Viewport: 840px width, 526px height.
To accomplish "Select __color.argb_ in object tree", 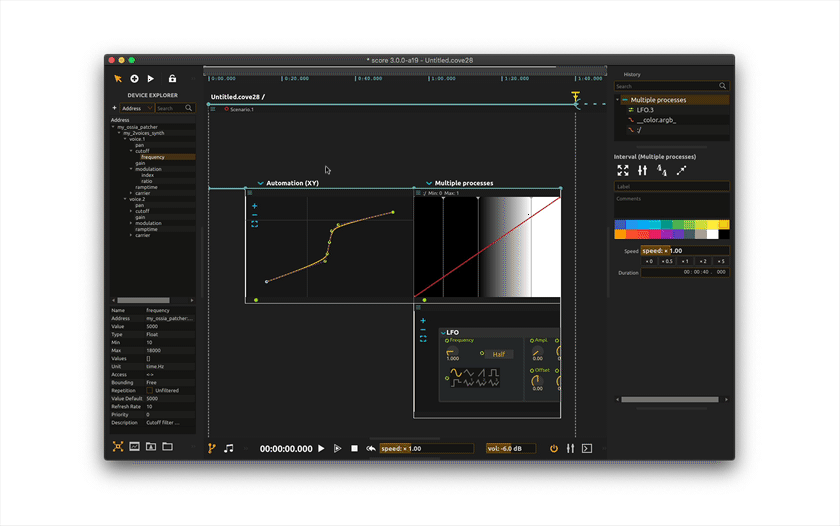I will pyautogui.click(x=656, y=120).
